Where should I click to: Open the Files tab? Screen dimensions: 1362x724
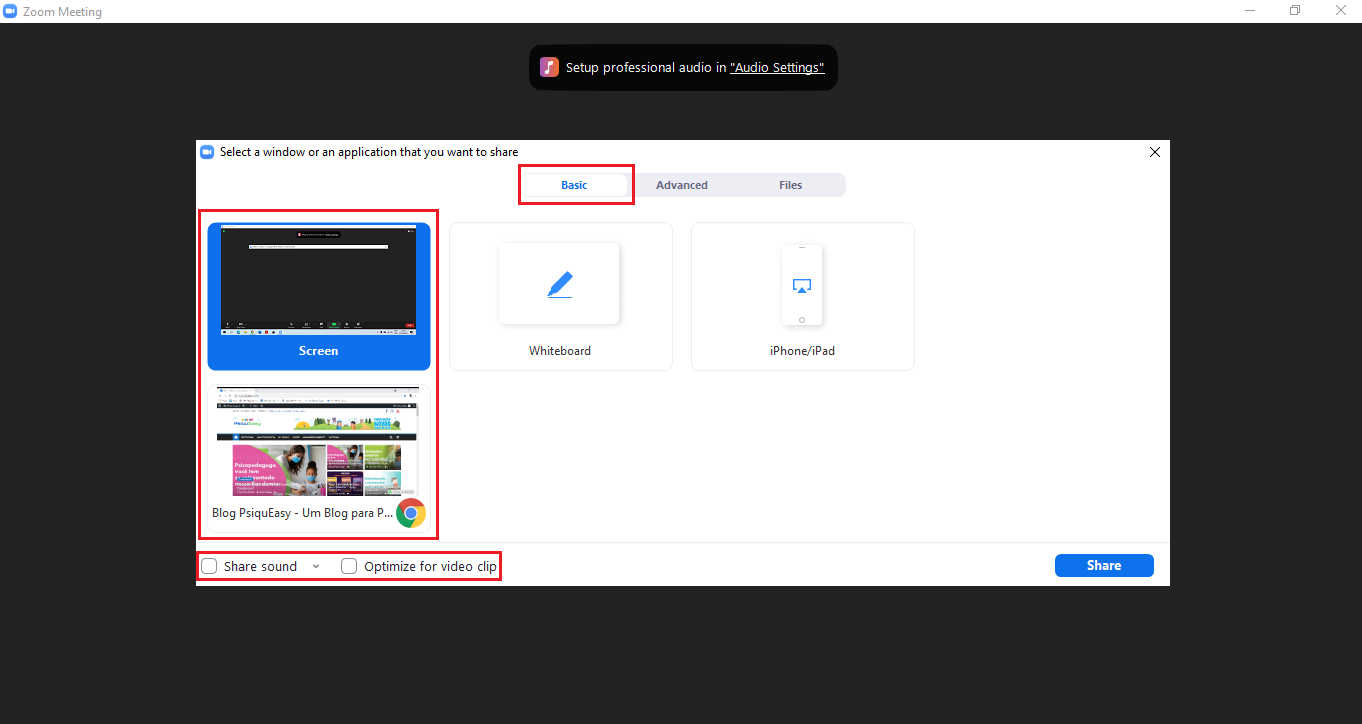791,185
